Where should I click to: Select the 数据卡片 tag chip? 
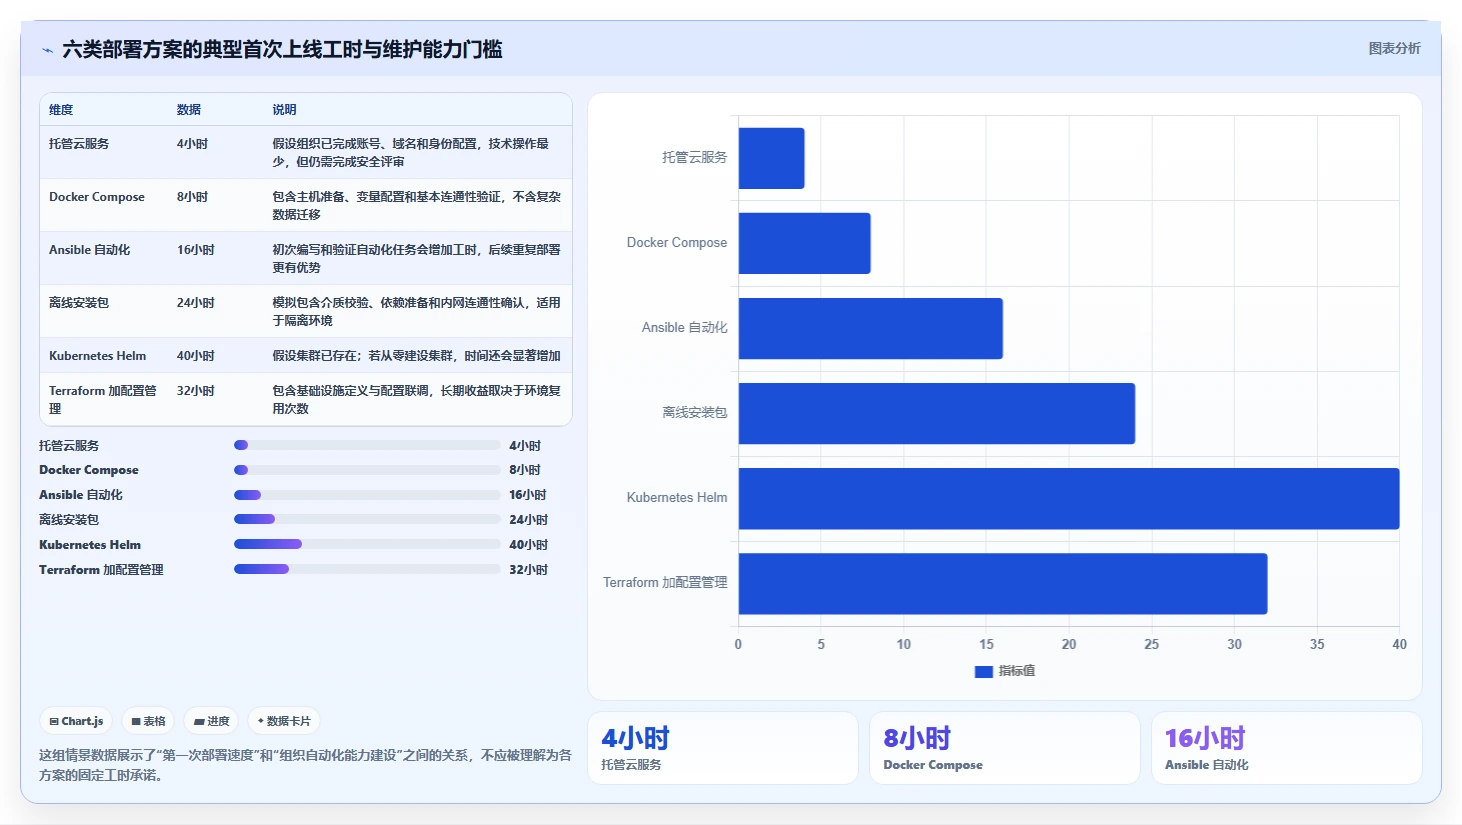[x=284, y=721]
